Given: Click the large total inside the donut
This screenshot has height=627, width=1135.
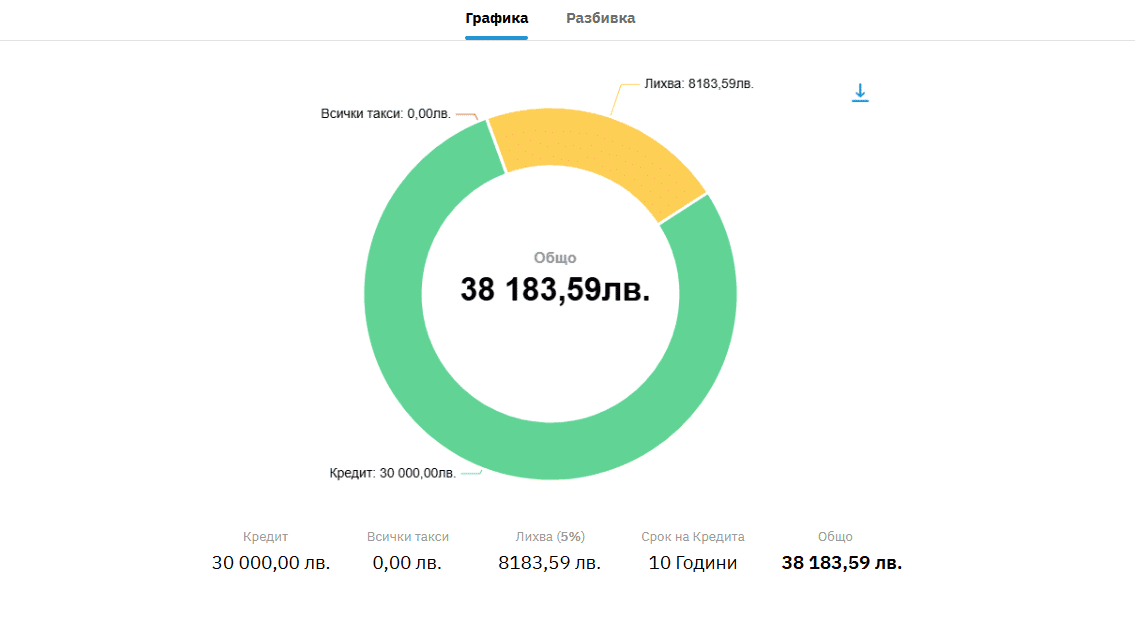Looking at the screenshot, I should click(555, 290).
